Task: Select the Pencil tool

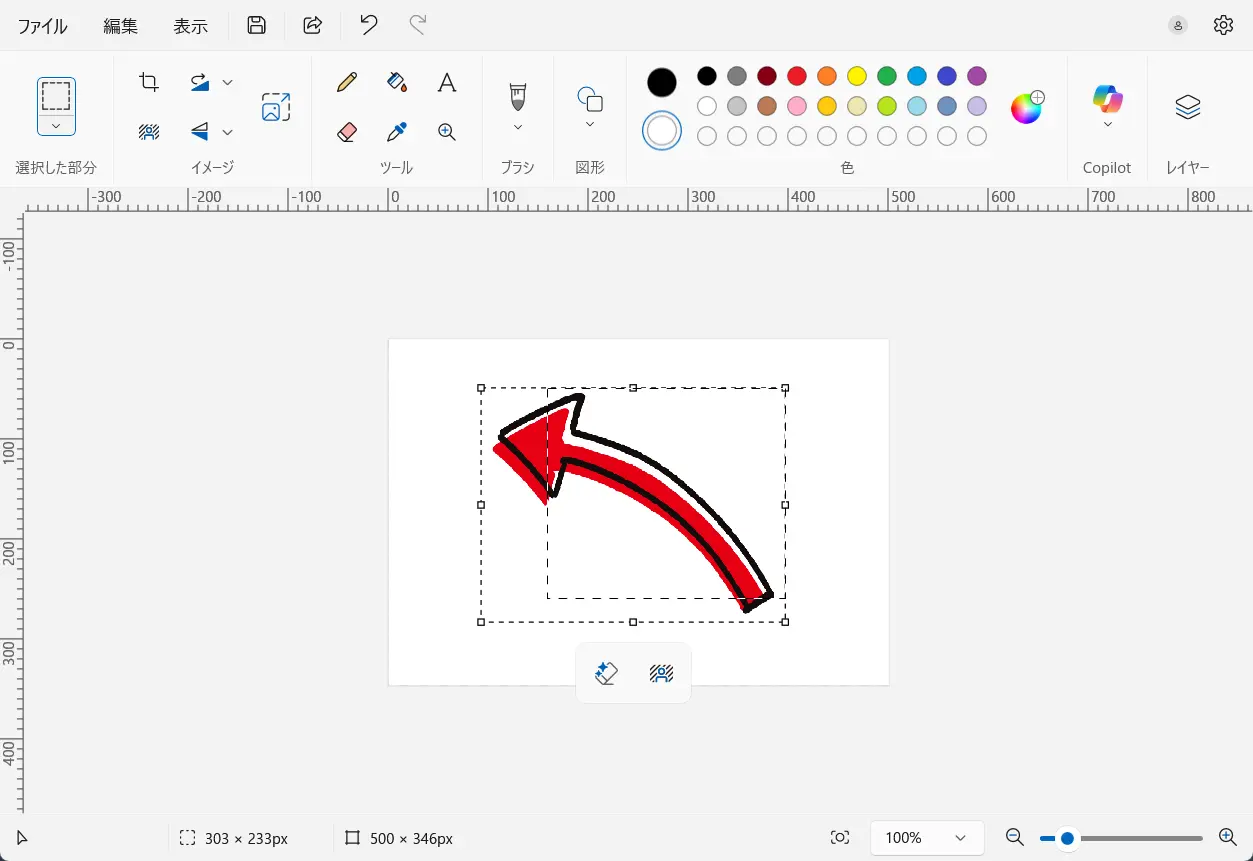Action: point(347,82)
